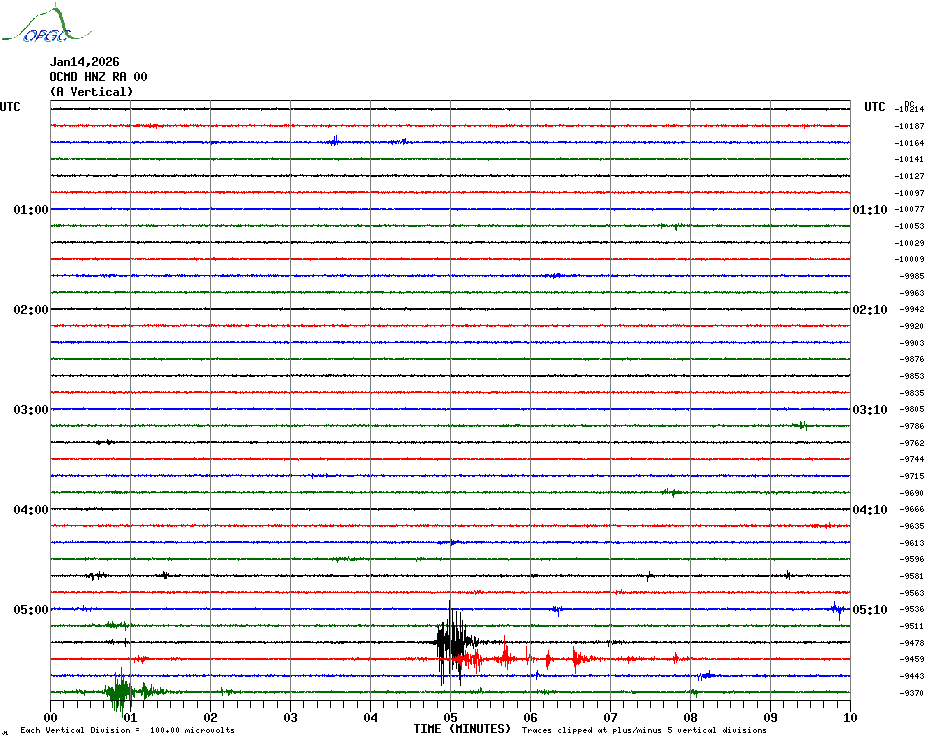Click the green seismic burst near minute 01
The image size is (930, 744).
(x=120, y=690)
